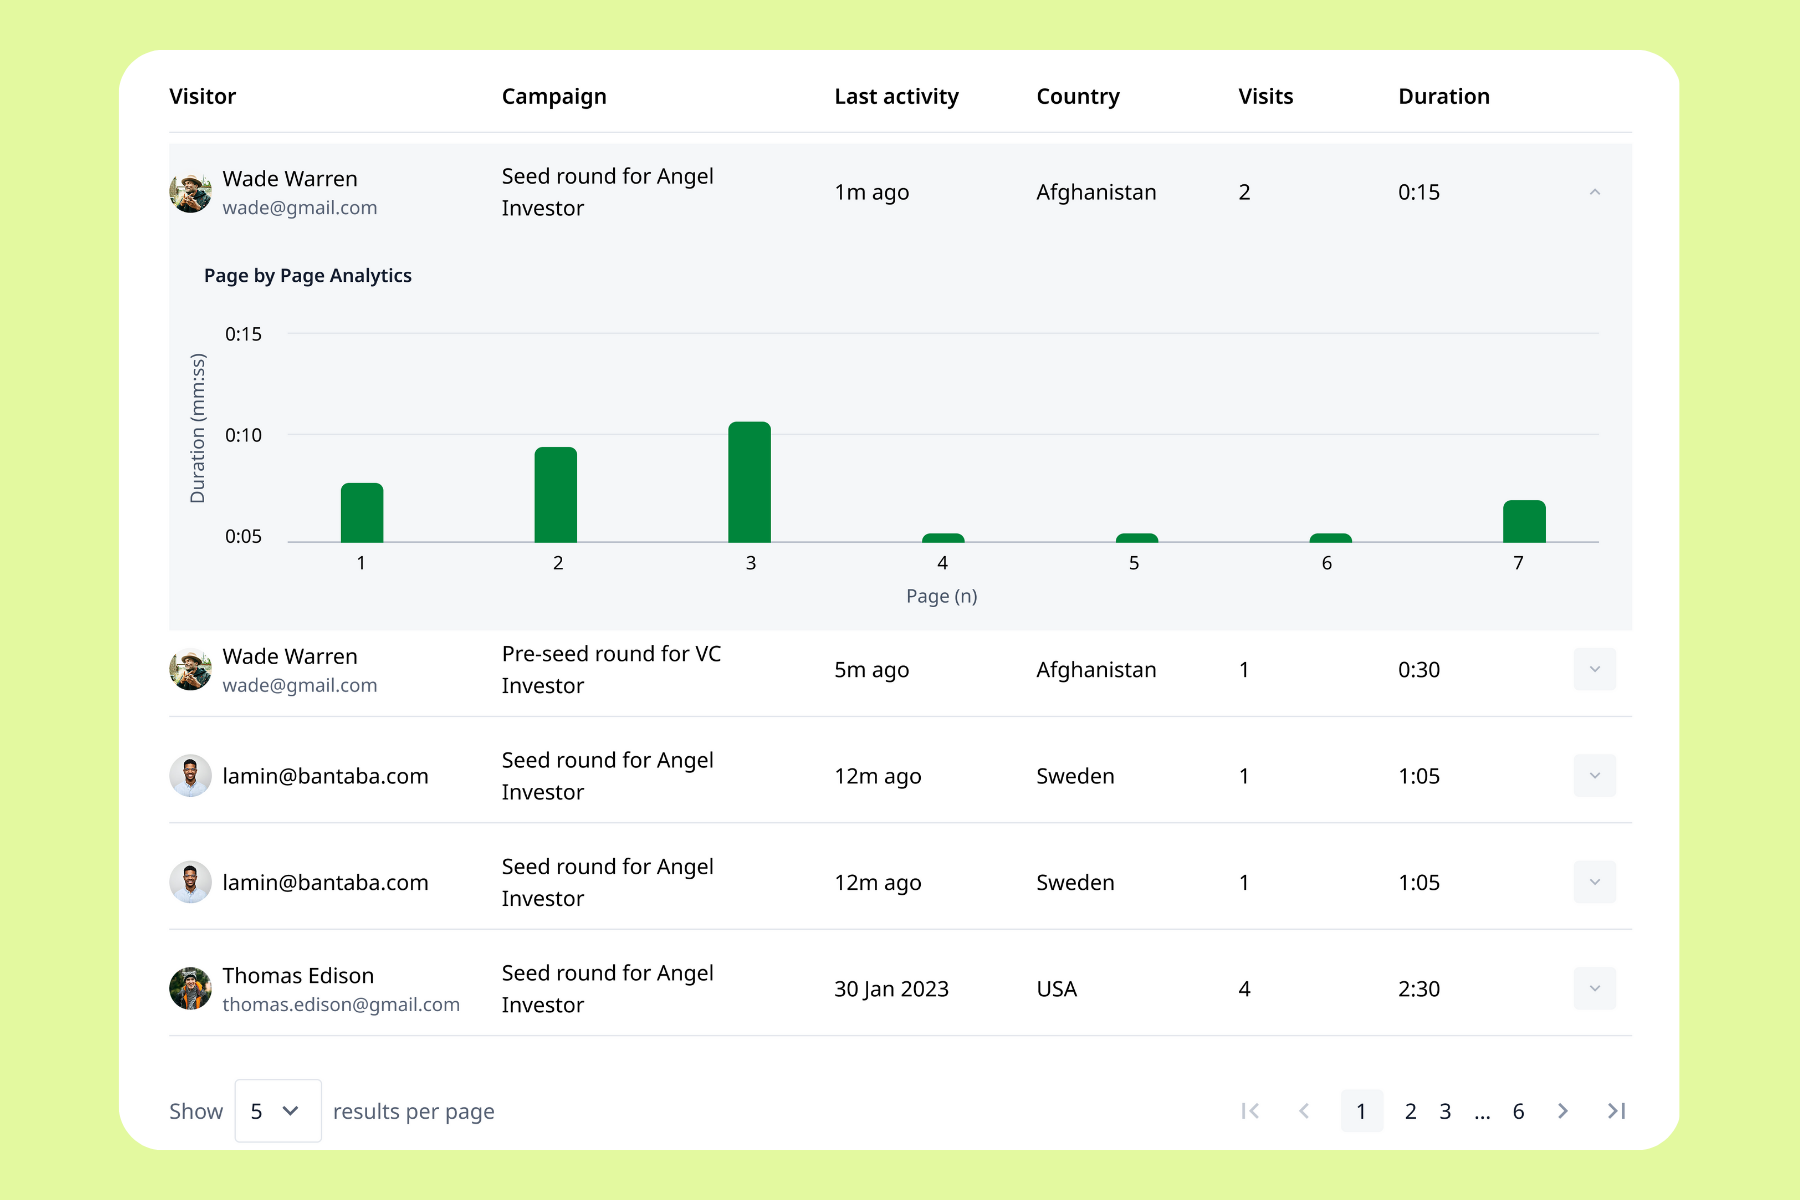Screen dimensions: 1800x1200
Task: Select page 3 in pagination
Action: 1445,1111
